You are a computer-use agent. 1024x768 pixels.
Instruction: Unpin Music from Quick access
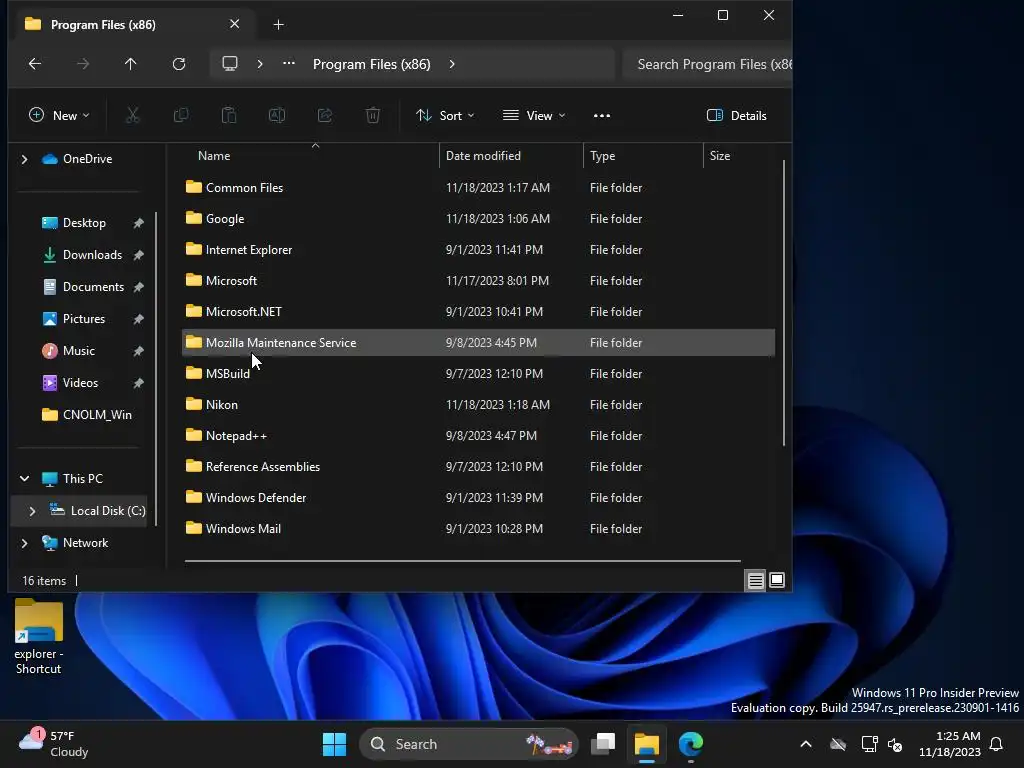coord(138,351)
